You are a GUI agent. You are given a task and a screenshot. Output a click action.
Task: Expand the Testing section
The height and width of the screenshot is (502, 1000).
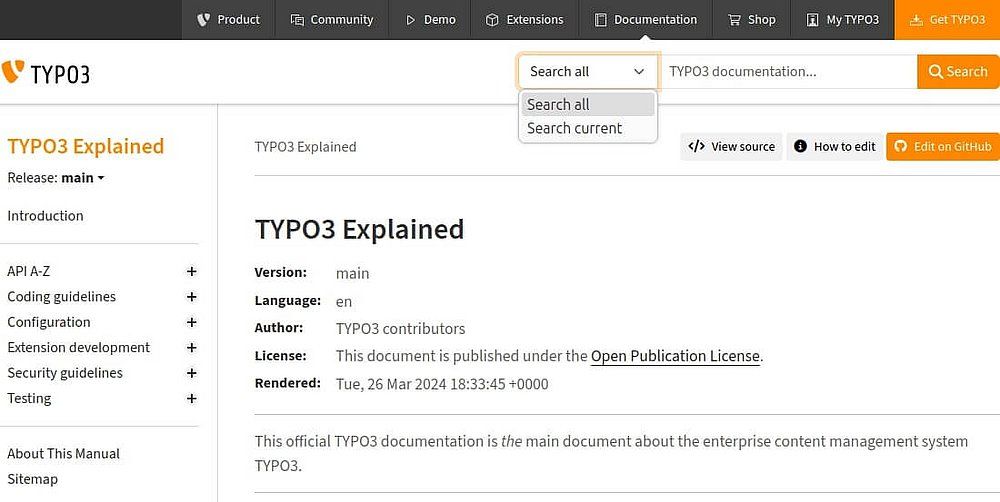pyautogui.click(x=191, y=399)
